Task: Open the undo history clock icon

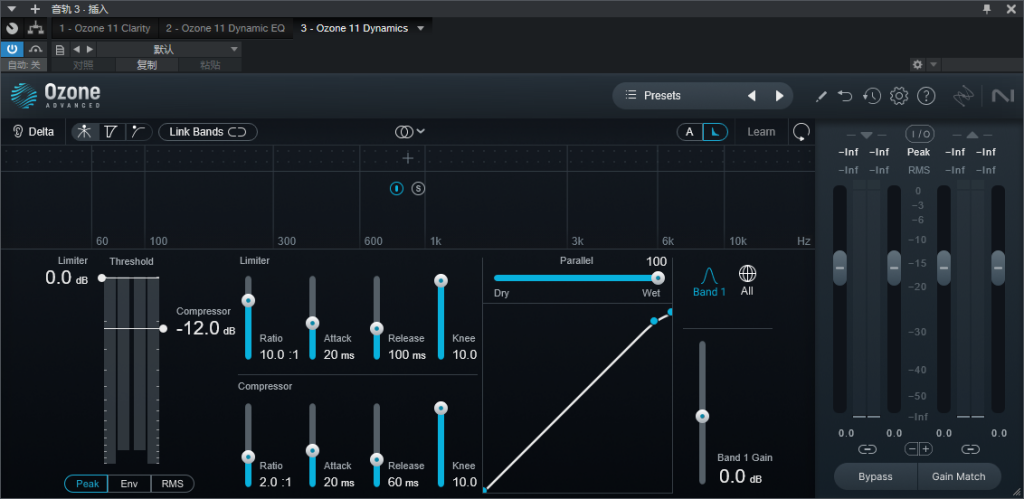Action: click(x=872, y=96)
